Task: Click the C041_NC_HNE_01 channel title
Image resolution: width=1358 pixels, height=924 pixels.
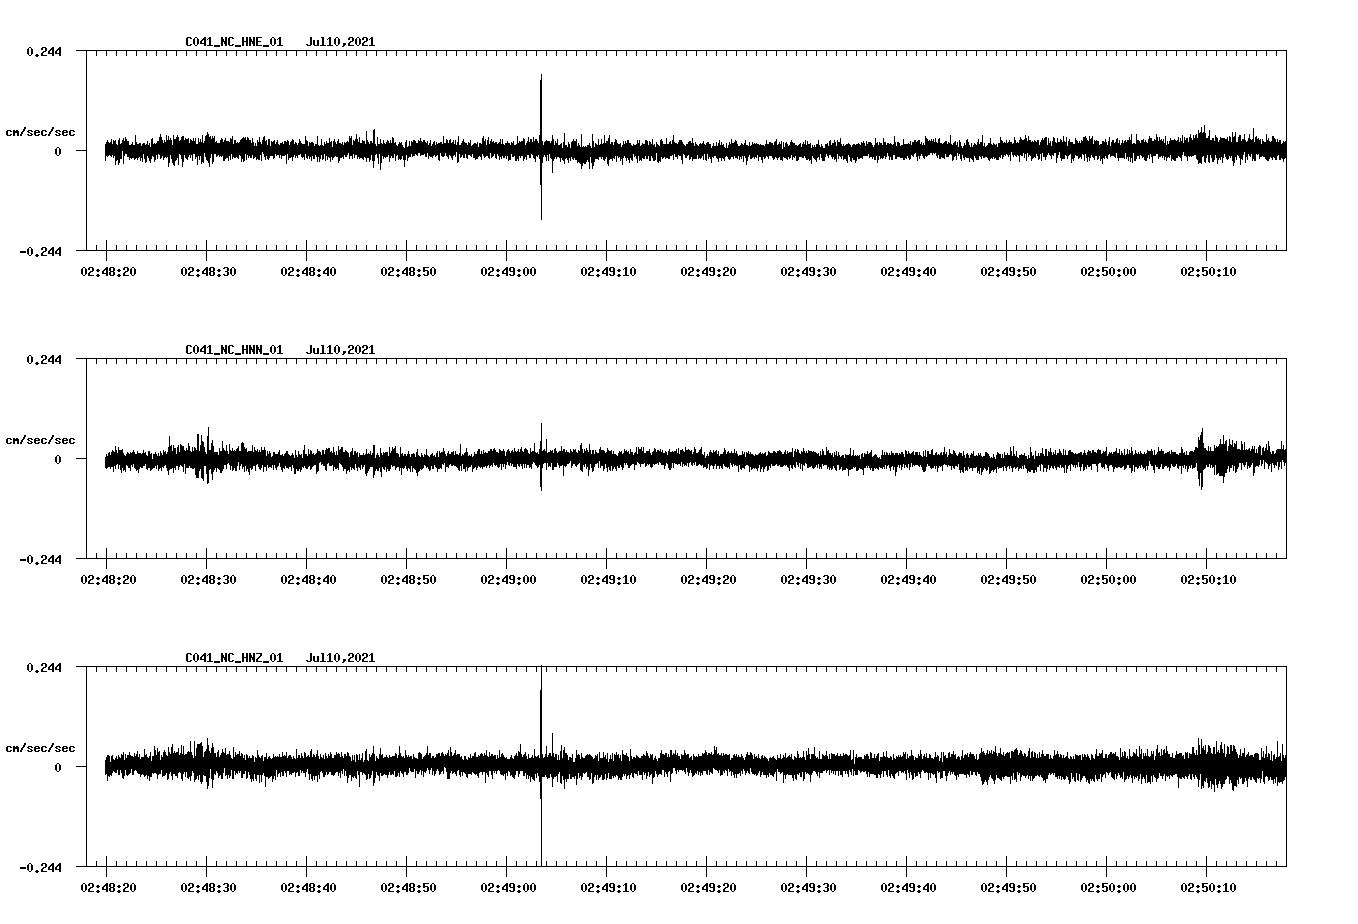Action: point(234,42)
